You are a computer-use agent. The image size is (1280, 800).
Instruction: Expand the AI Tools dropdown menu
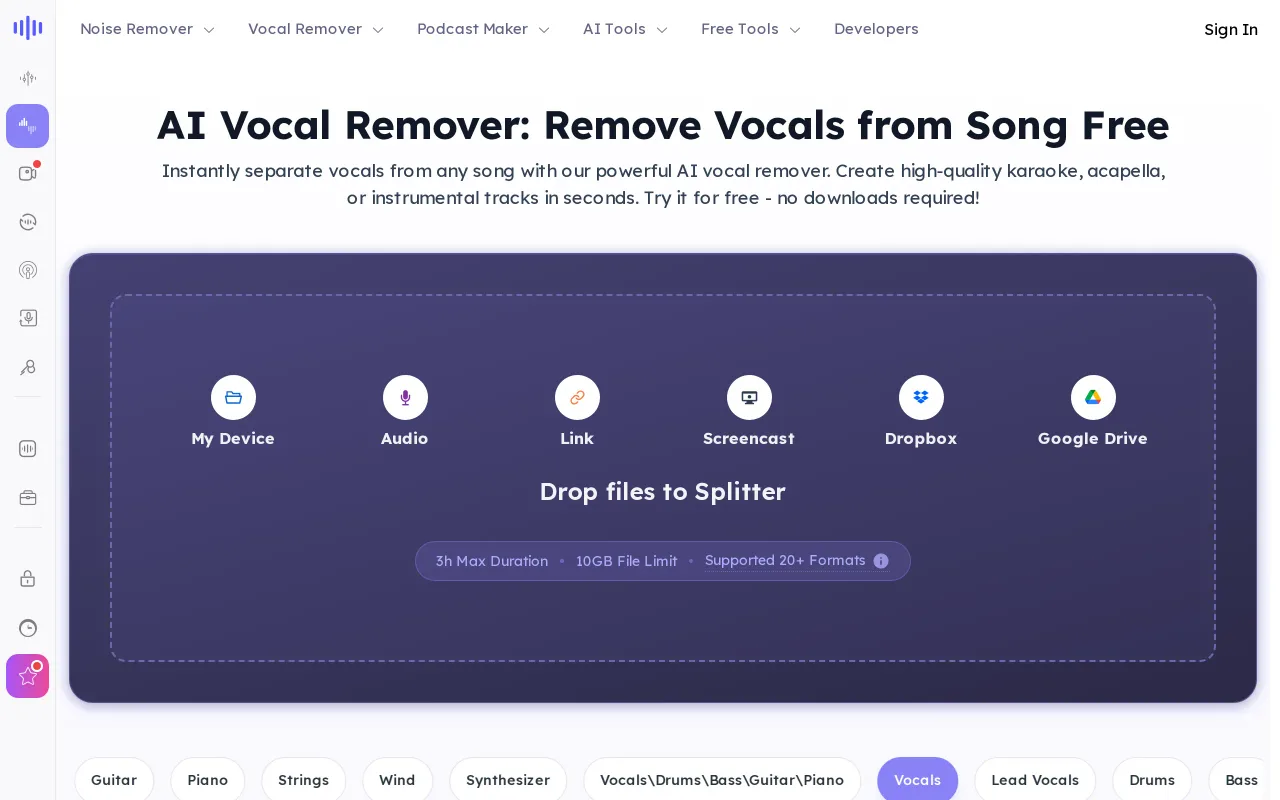tap(625, 29)
